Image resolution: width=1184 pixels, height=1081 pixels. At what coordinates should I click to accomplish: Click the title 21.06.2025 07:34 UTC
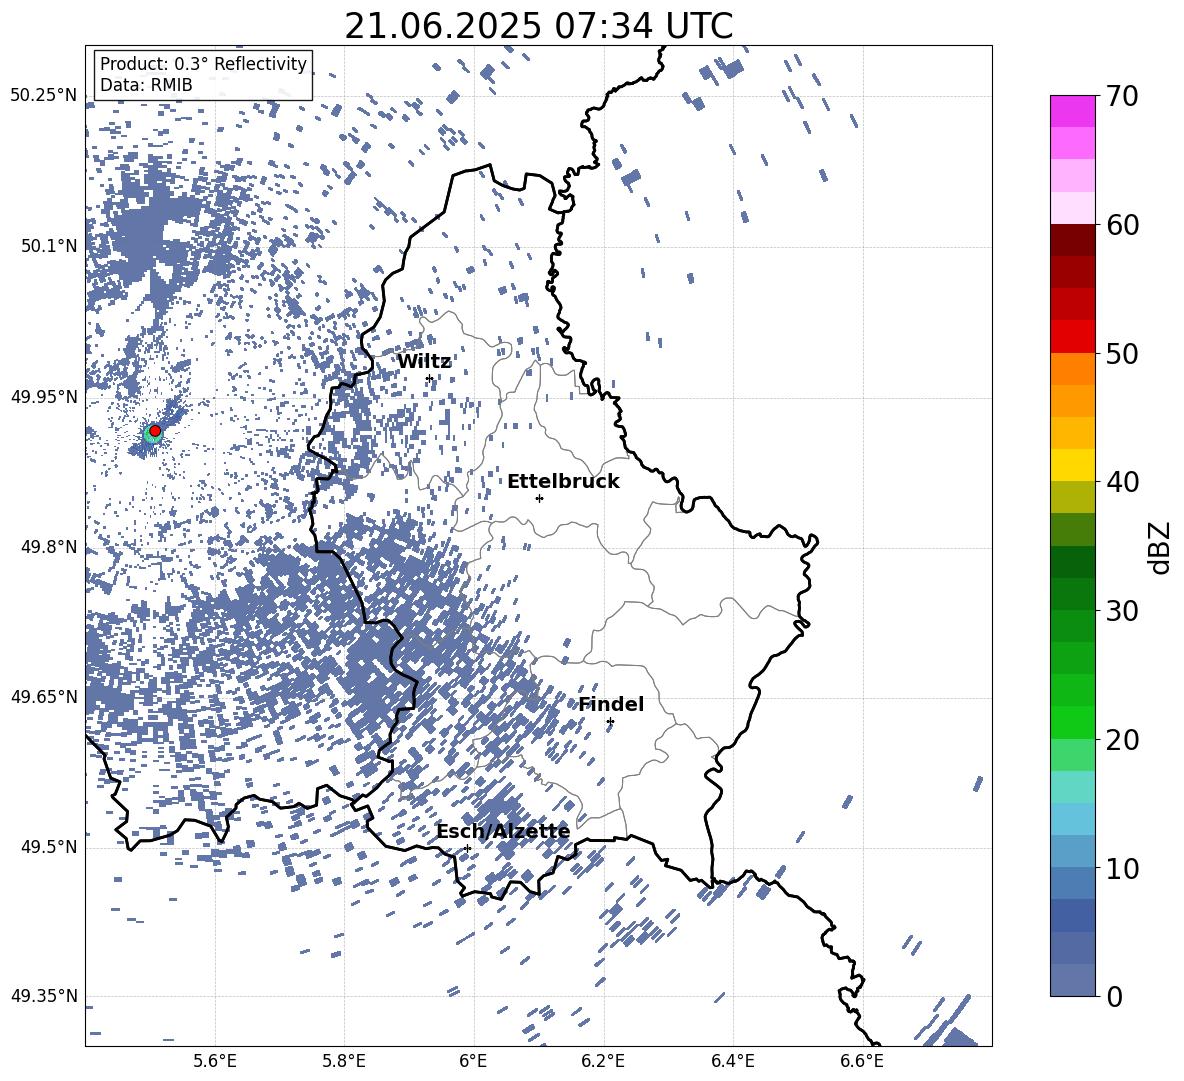[x=539, y=26]
